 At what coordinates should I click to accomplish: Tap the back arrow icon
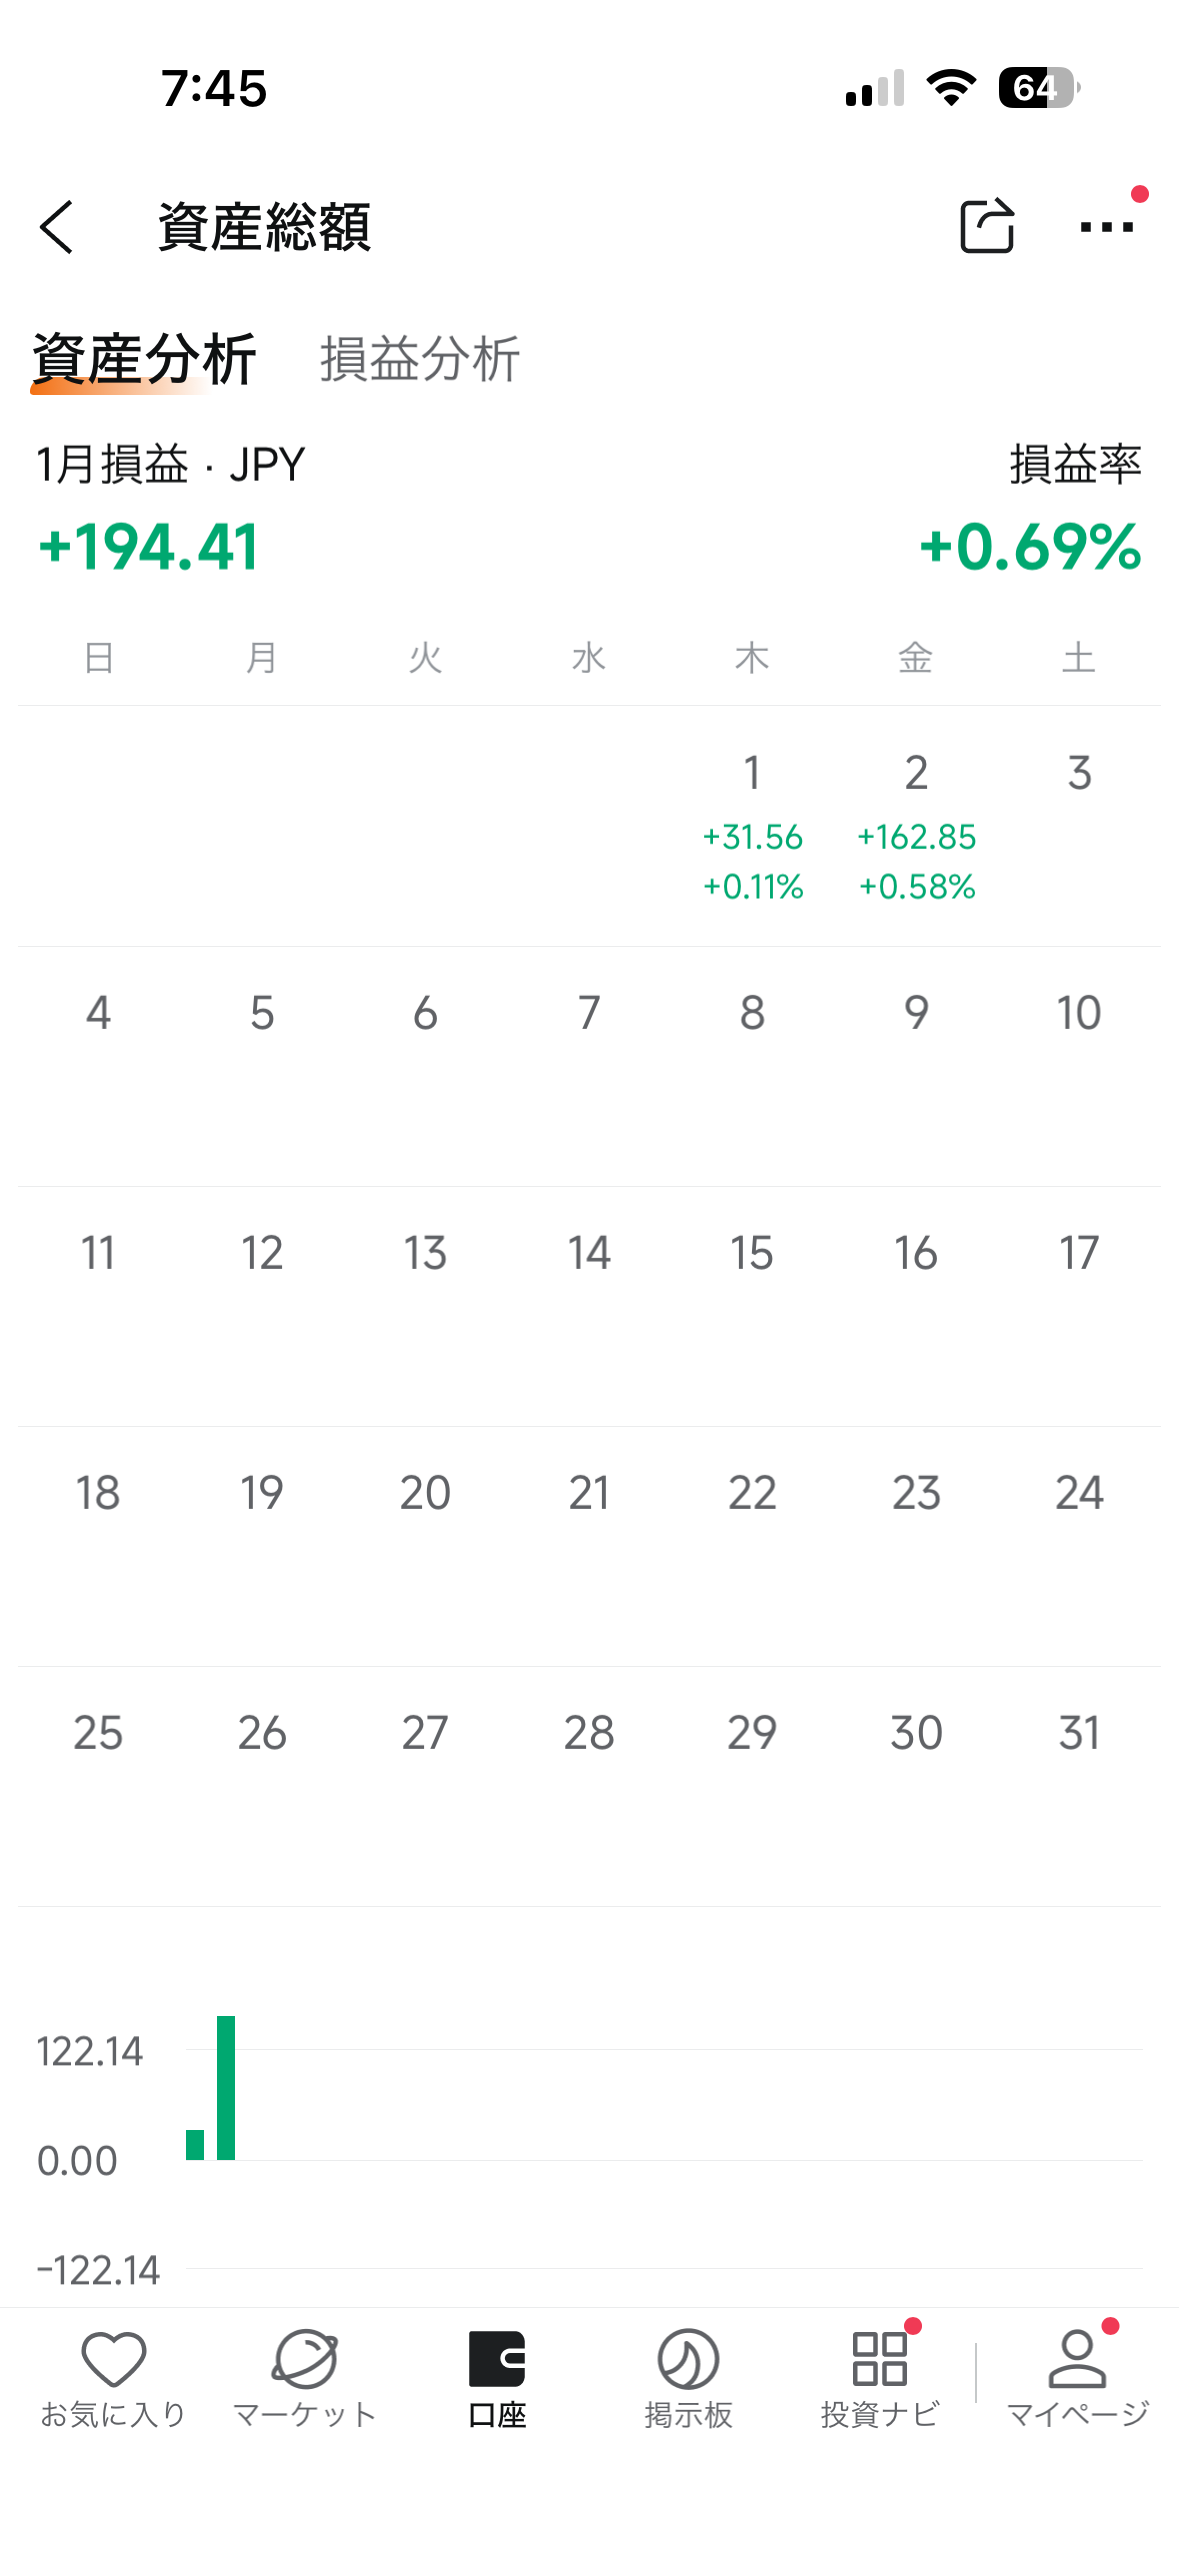pyautogui.click(x=57, y=227)
